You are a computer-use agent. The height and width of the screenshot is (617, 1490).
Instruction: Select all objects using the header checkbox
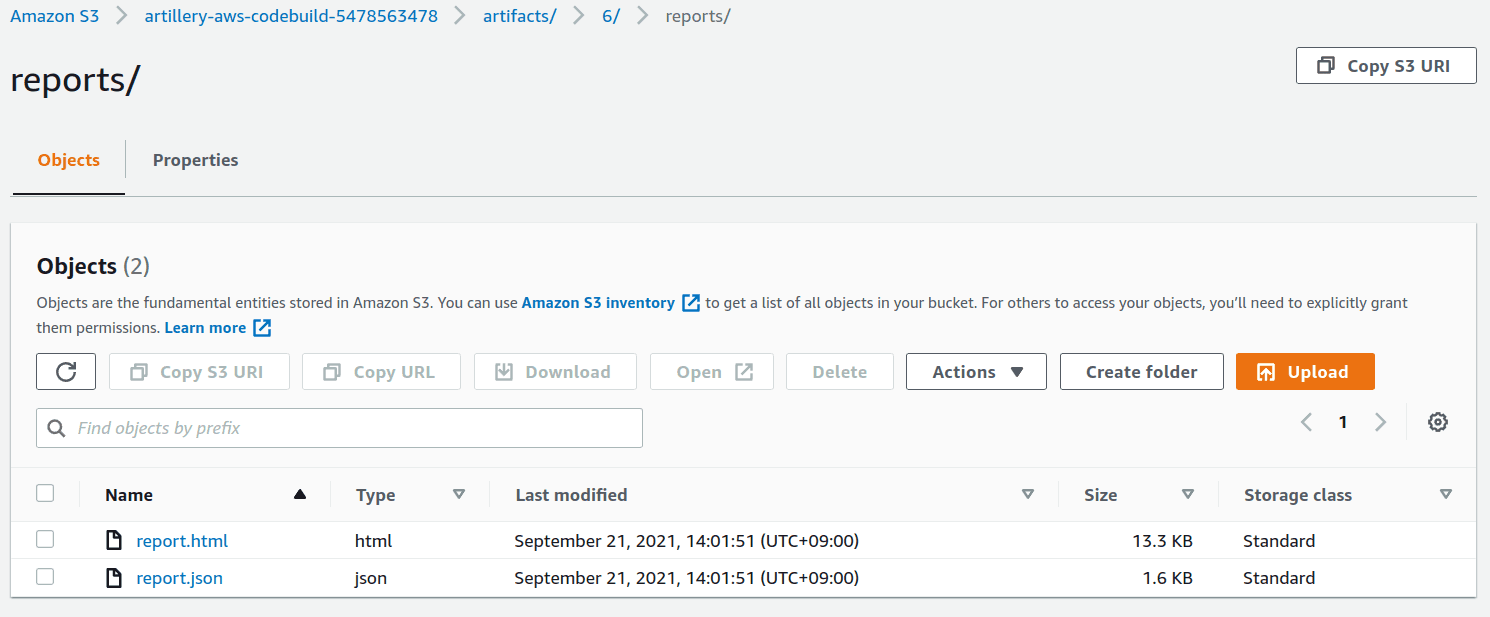(x=45, y=493)
